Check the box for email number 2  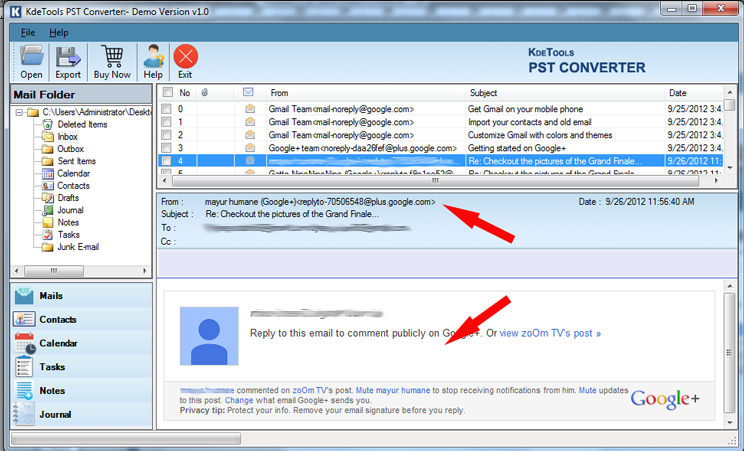pyautogui.click(x=167, y=135)
